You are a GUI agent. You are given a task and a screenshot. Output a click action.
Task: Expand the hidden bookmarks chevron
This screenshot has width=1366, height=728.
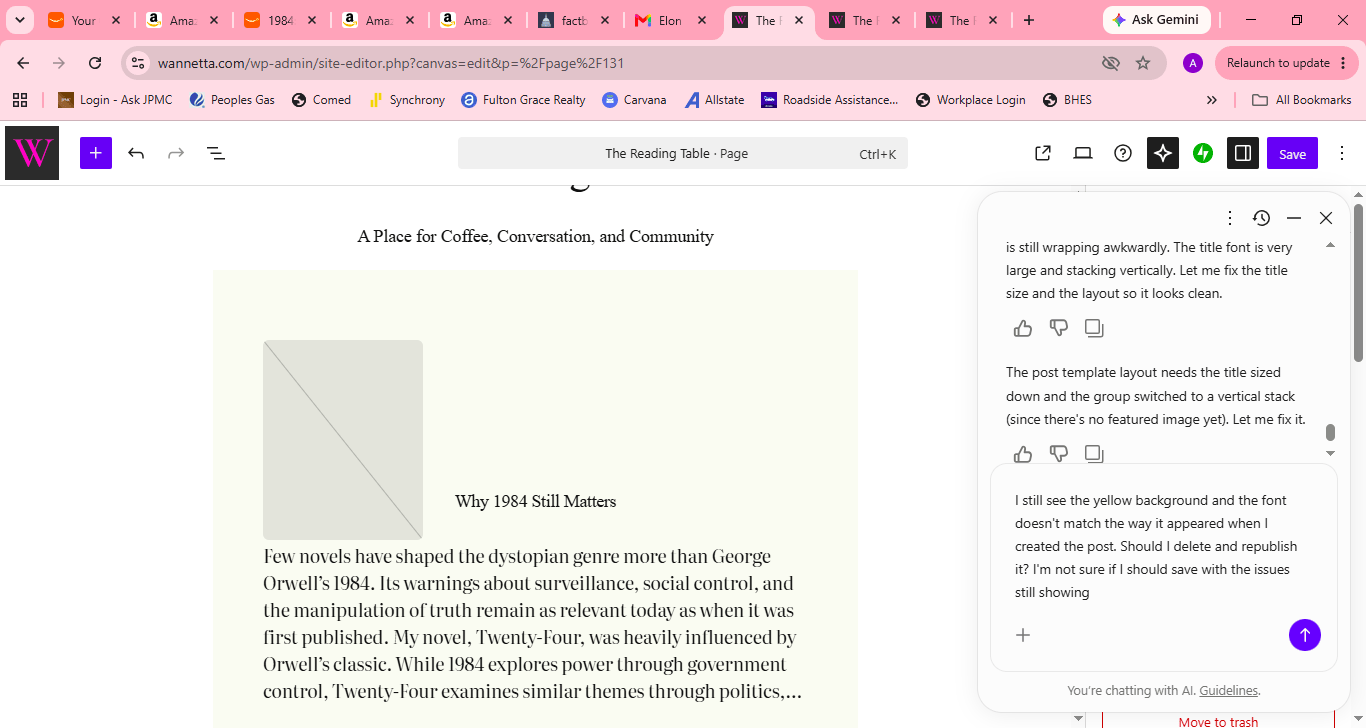[x=1212, y=100]
